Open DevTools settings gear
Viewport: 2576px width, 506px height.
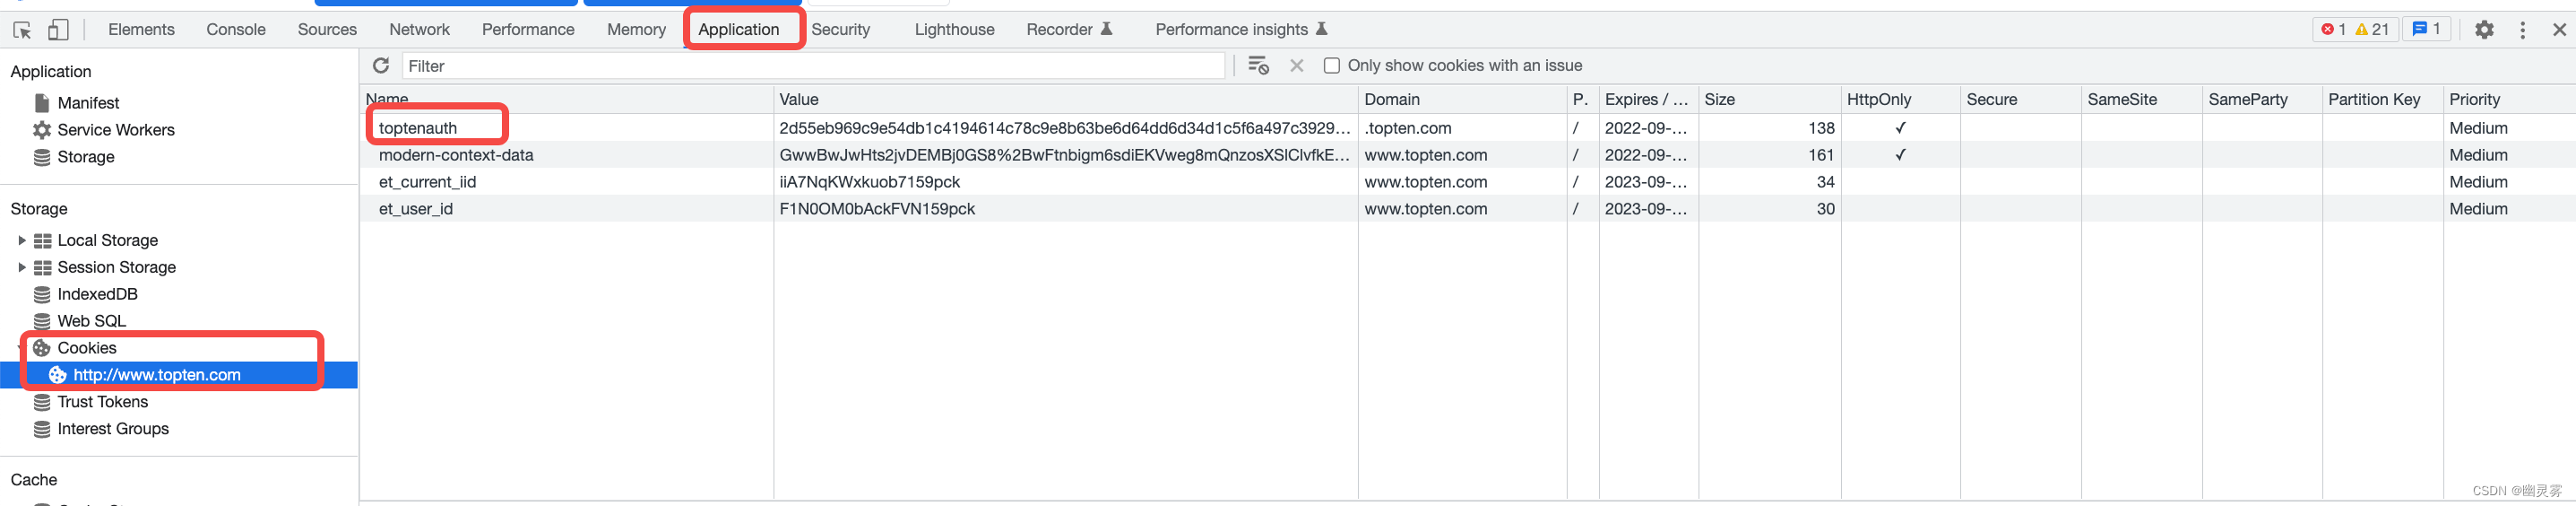(2484, 30)
